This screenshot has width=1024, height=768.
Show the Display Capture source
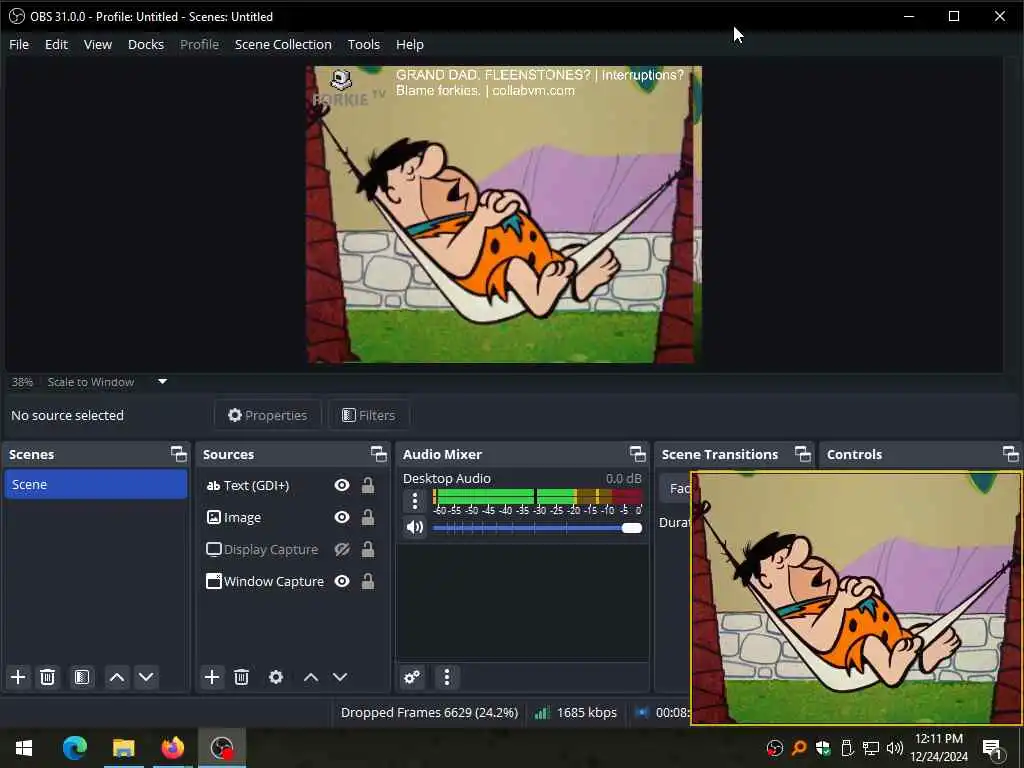pyautogui.click(x=342, y=549)
